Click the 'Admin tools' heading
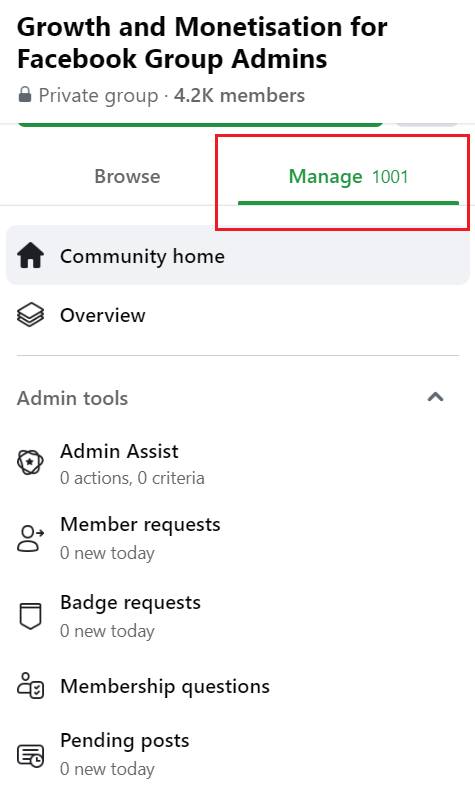This screenshot has height=799, width=475. point(72,398)
